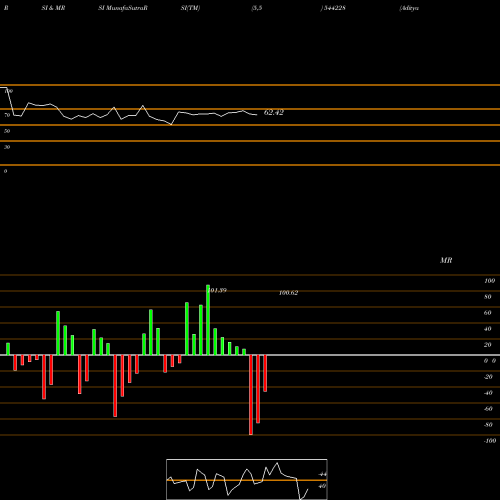
Task: Click the 'SI MunafaSutraR' header label
Action: [x=123, y=8]
